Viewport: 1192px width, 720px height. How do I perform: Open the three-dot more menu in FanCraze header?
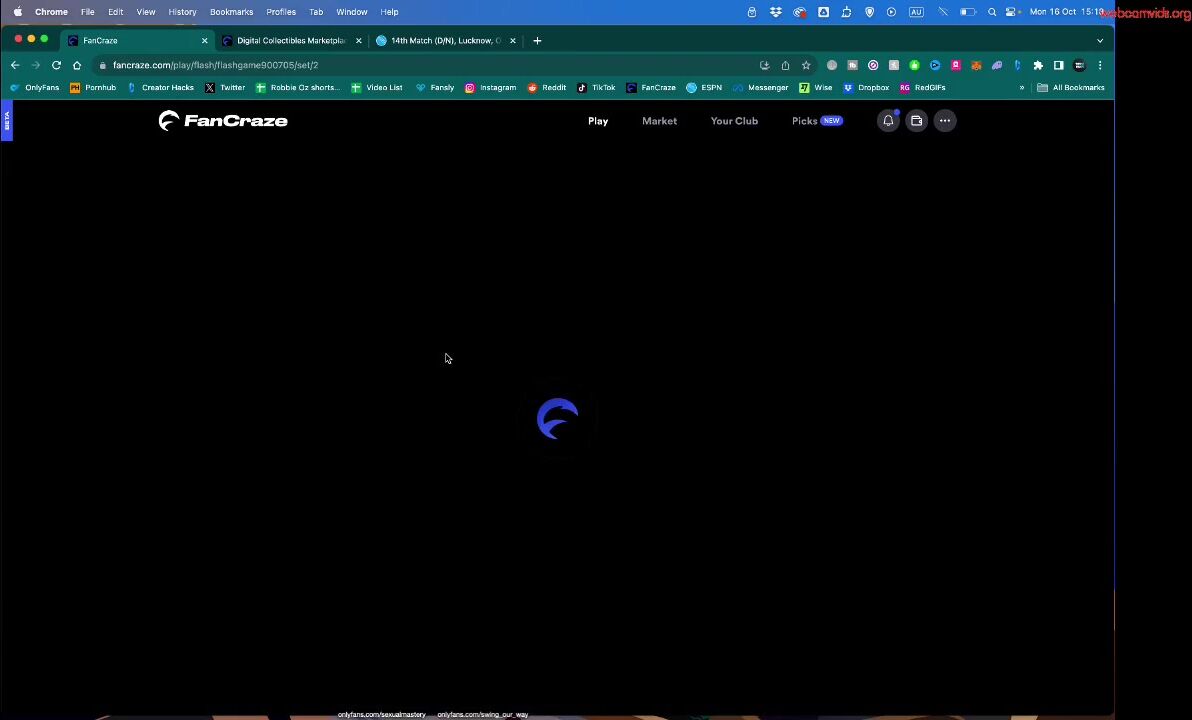coord(945,121)
